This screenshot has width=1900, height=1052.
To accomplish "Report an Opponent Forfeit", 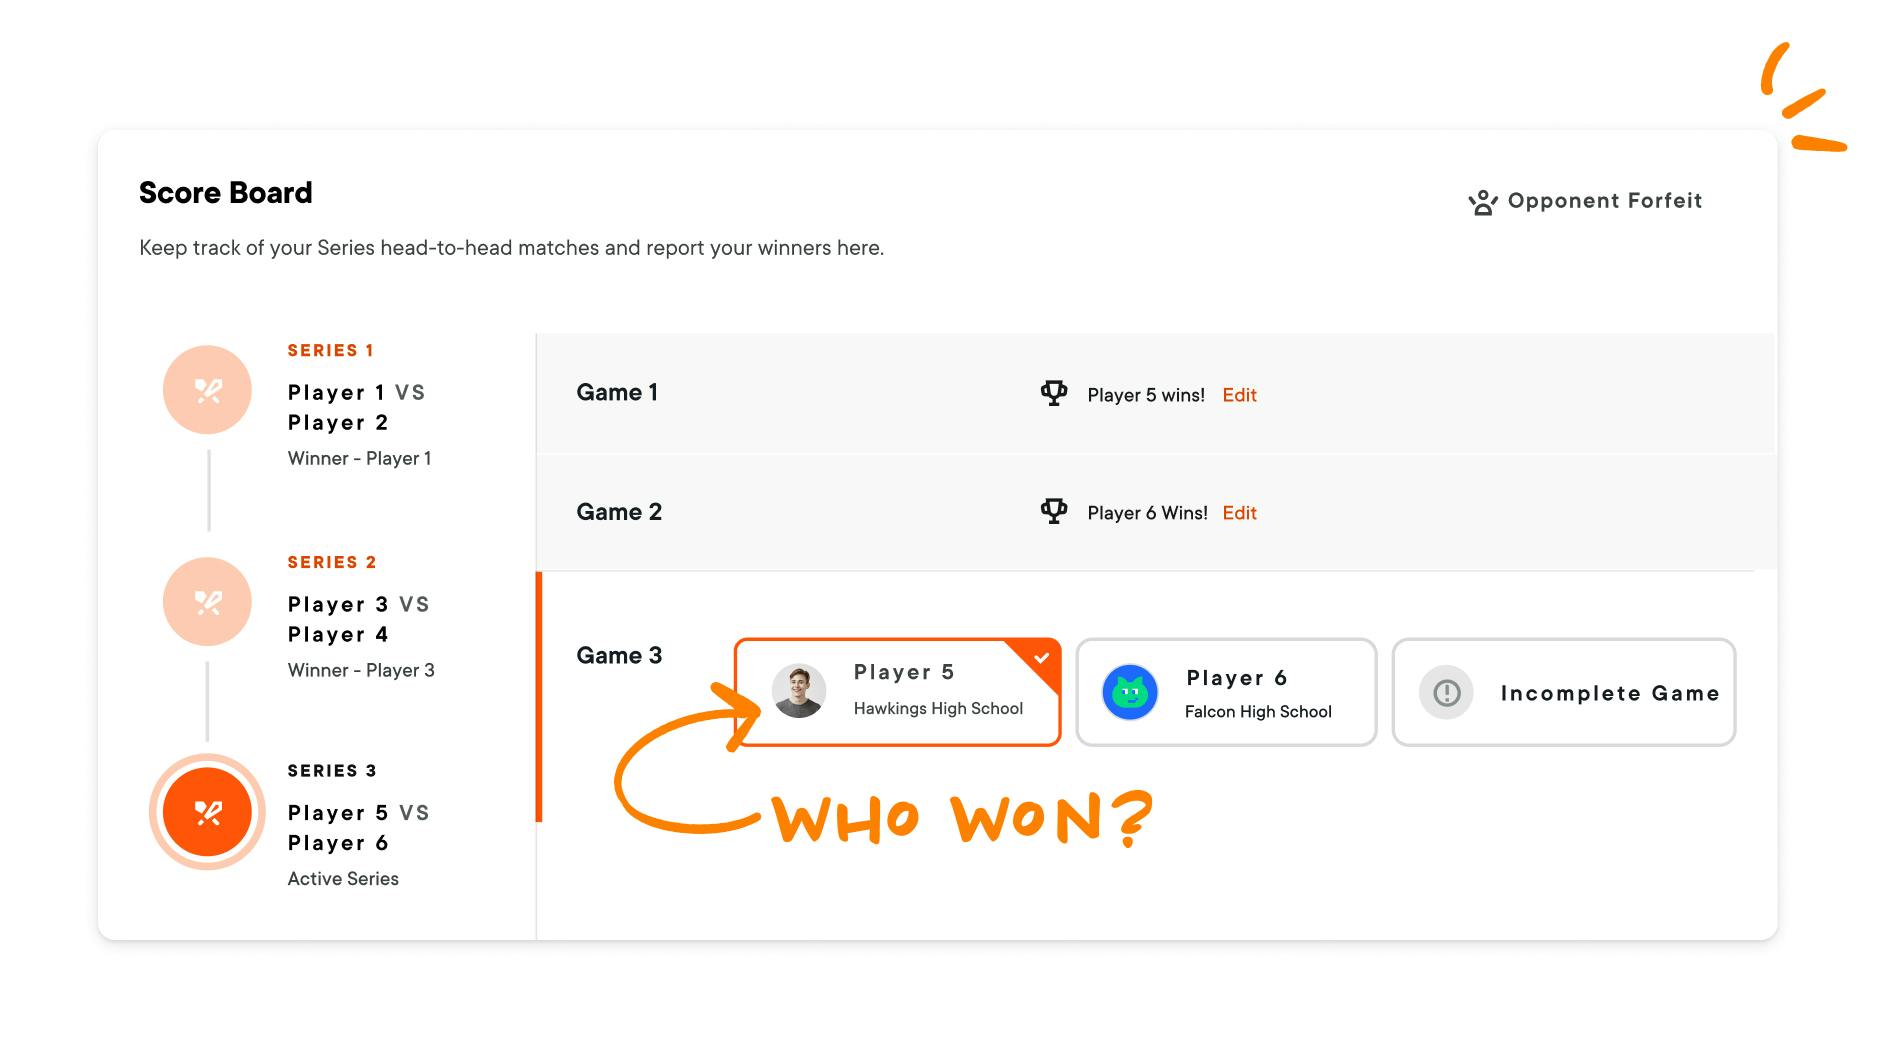I will click(1585, 201).
